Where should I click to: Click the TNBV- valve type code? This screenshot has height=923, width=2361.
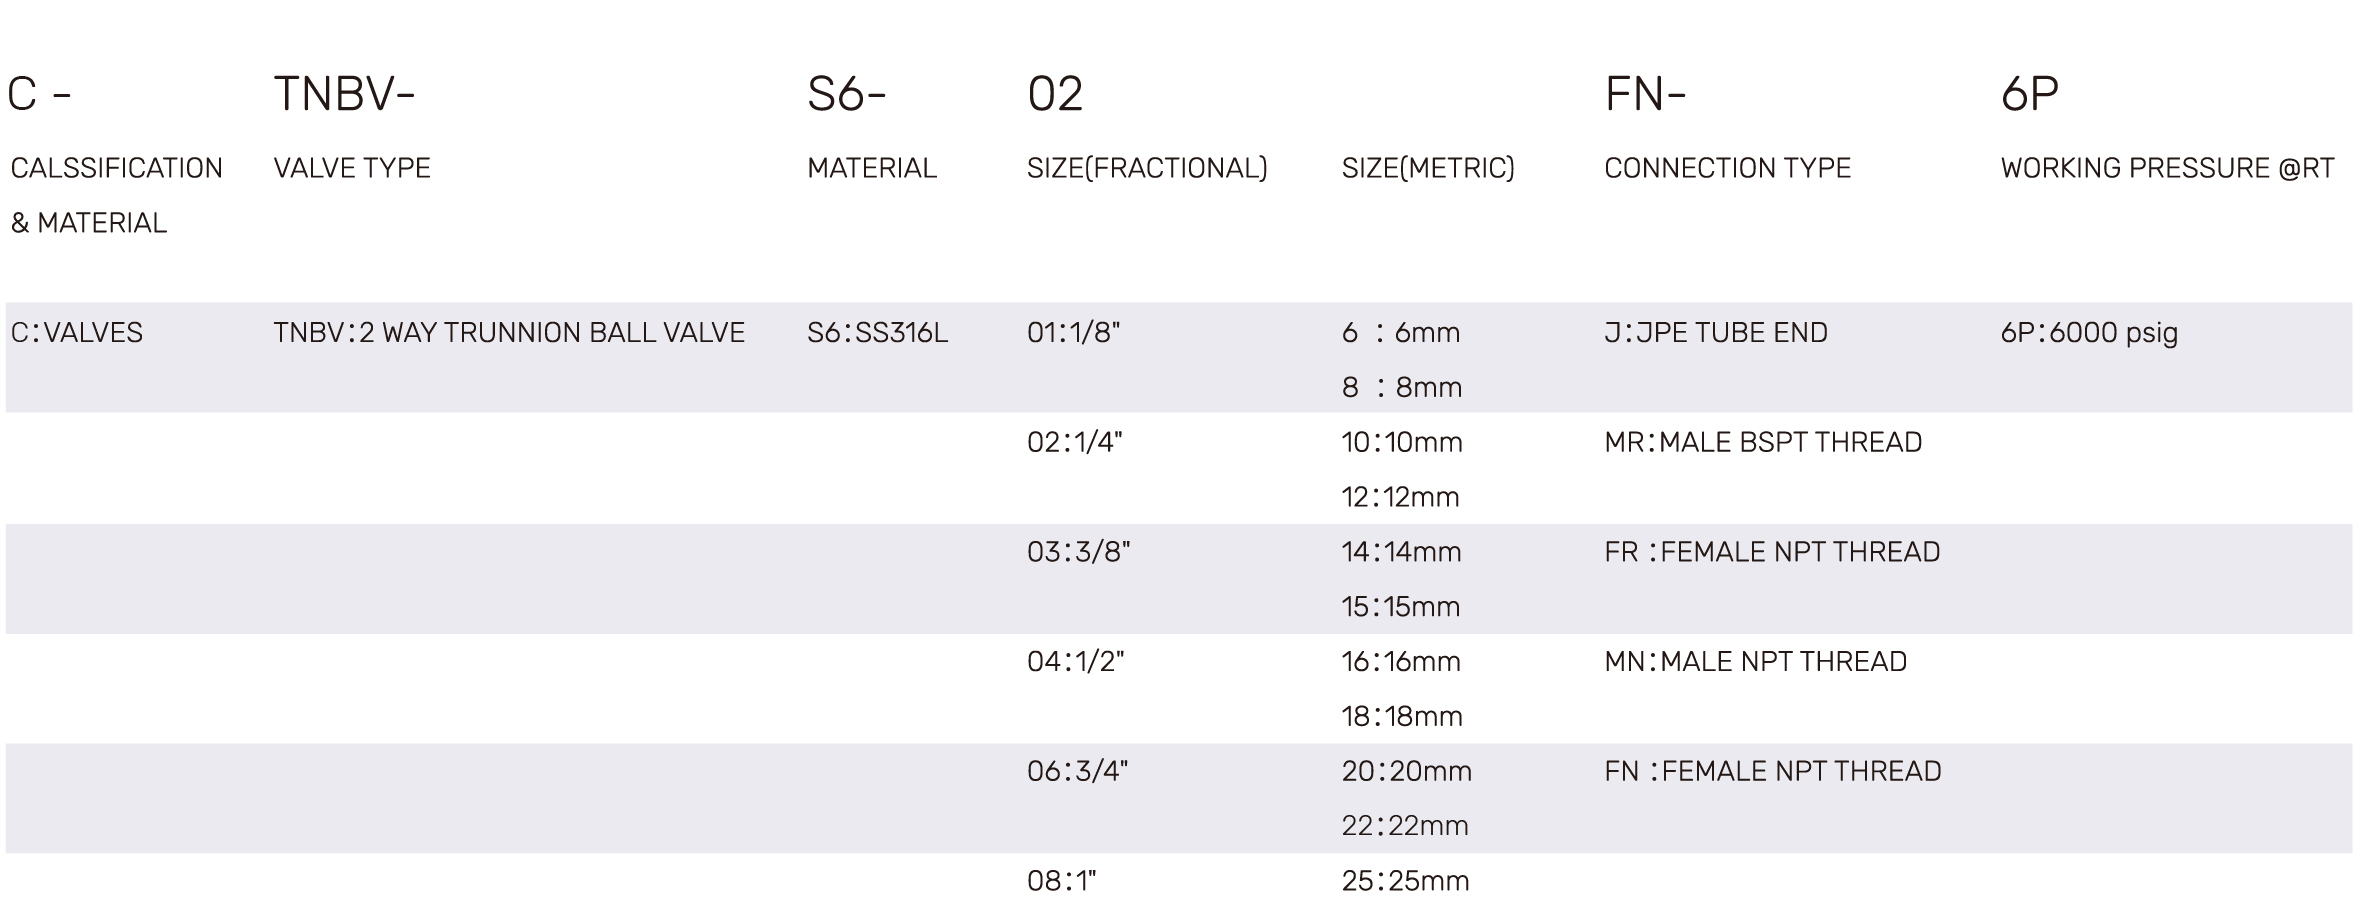tap(344, 94)
